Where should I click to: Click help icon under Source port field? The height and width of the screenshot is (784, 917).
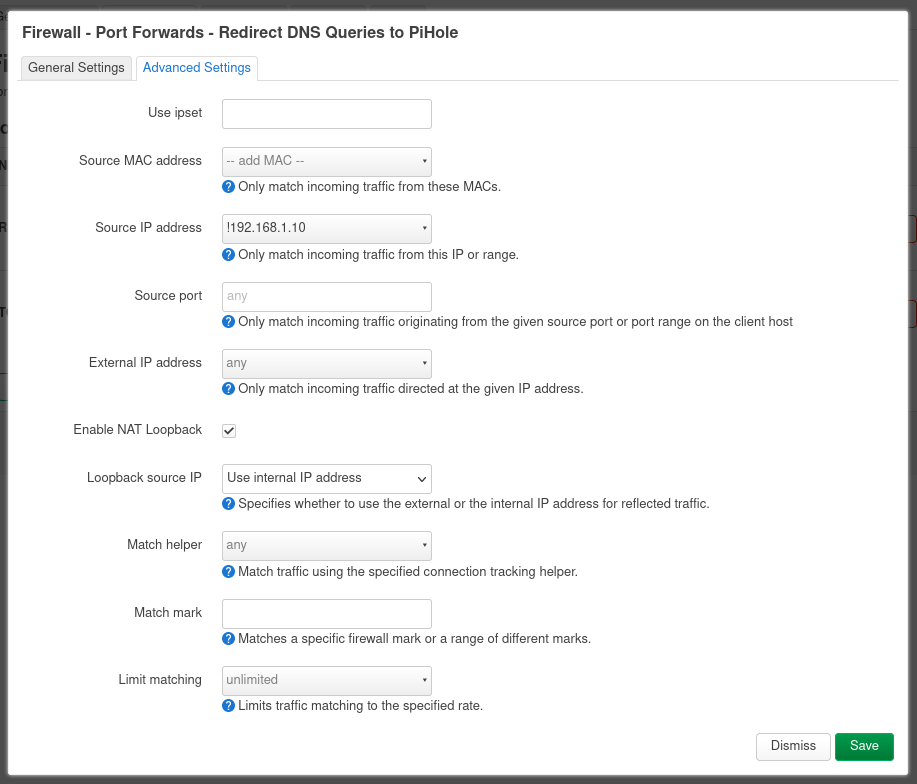(x=229, y=322)
